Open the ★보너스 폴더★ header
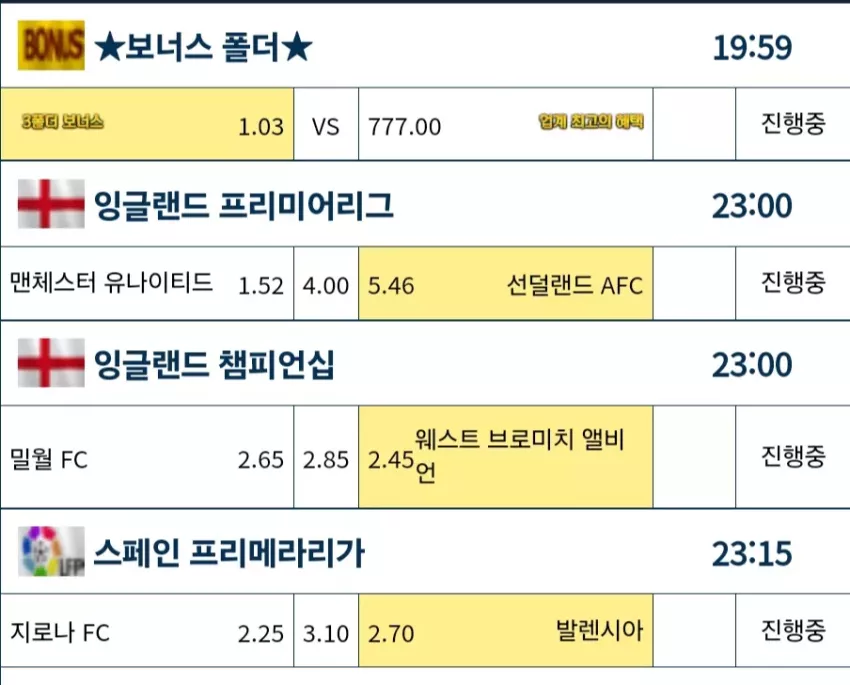Viewport: 850px width, 685px height. (425, 46)
